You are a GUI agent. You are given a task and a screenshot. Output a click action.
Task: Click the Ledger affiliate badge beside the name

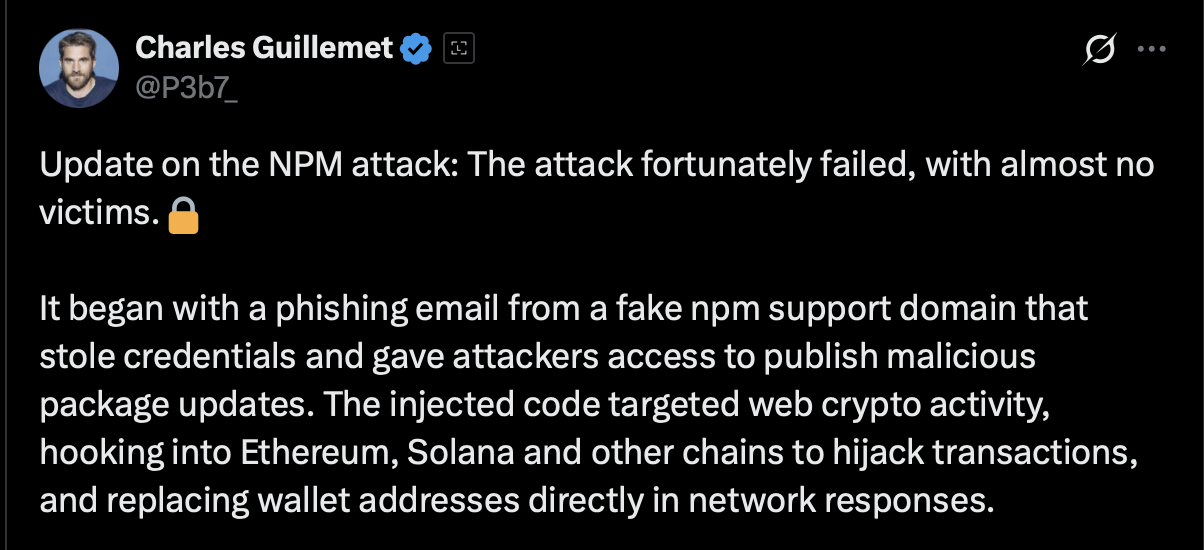pyautogui.click(x=458, y=48)
